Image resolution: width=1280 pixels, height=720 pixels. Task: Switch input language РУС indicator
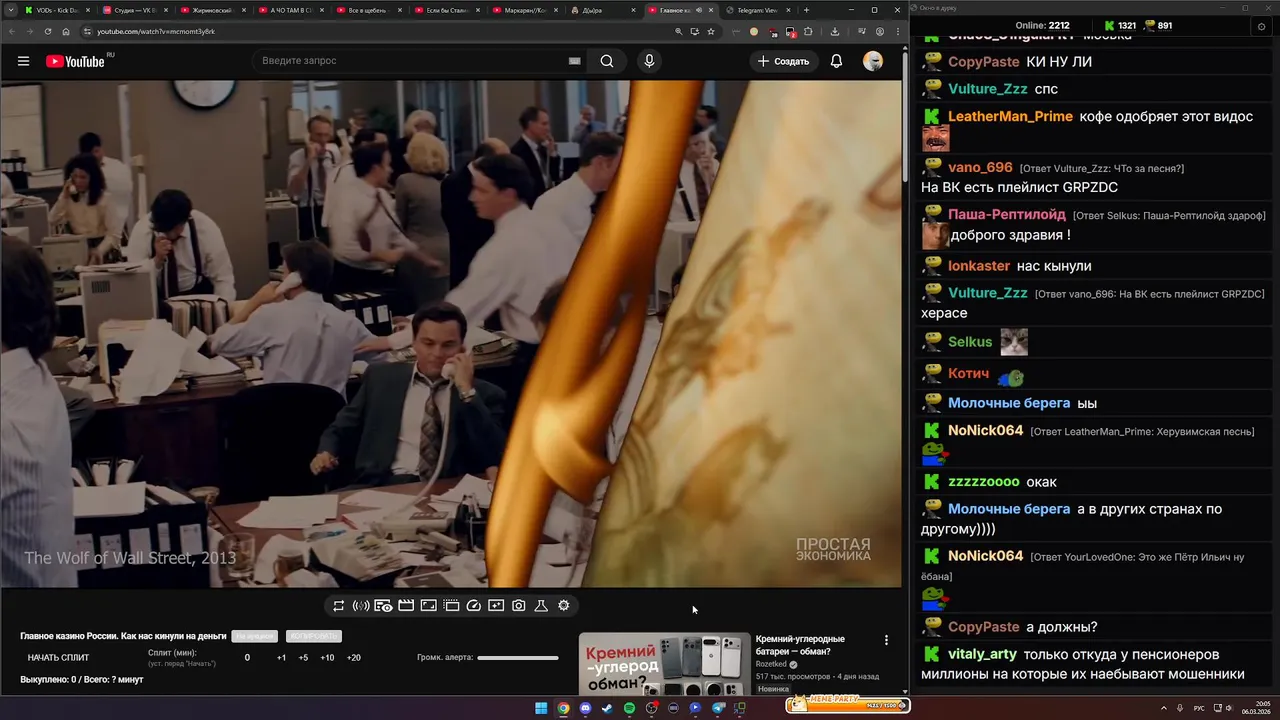point(1199,708)
